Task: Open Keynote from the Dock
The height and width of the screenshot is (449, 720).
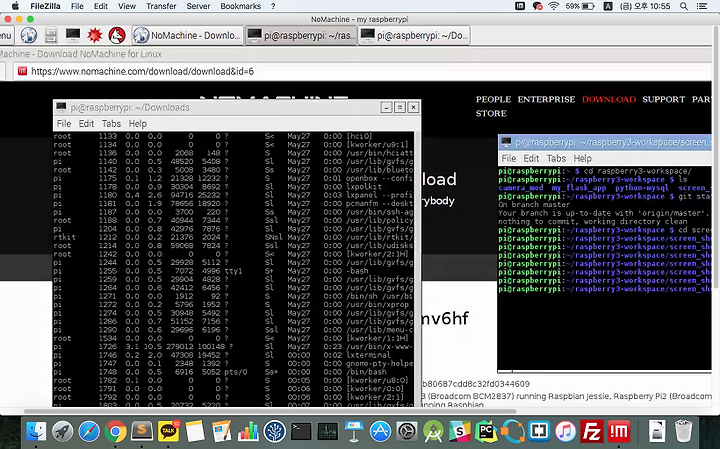Action: click(x=354, y=432)
